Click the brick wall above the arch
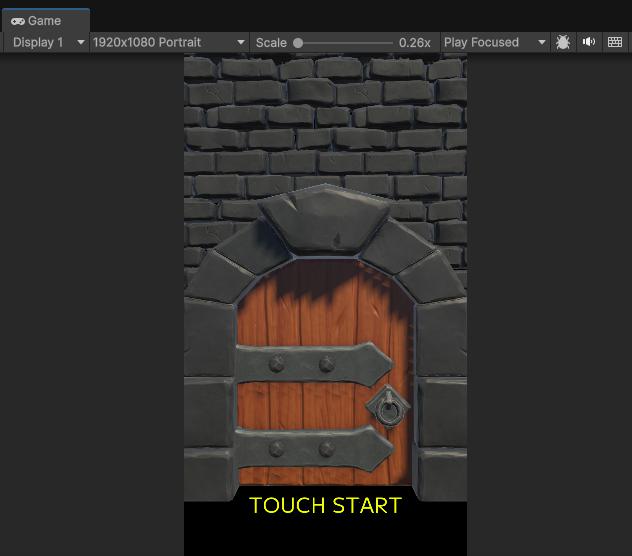 325,120
